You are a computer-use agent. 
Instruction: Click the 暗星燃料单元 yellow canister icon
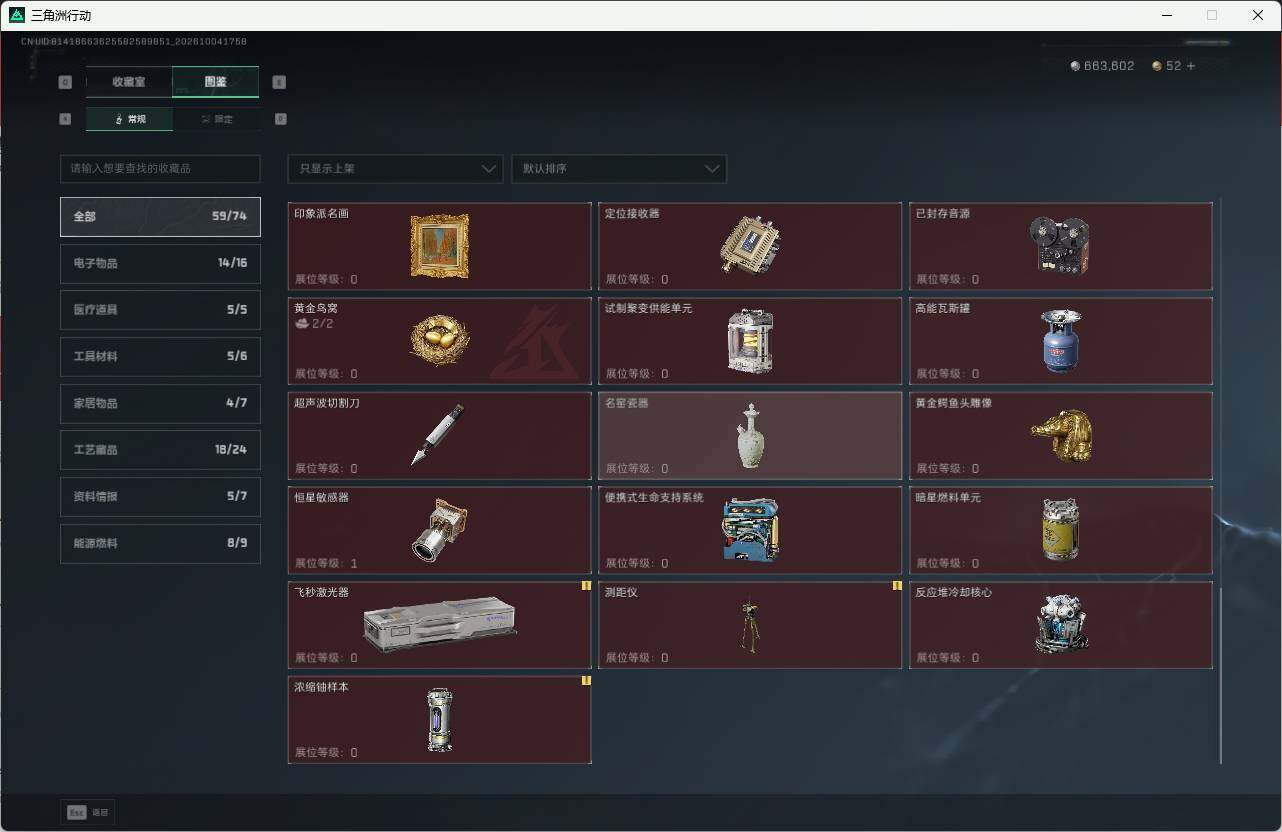coord(1060,530)
